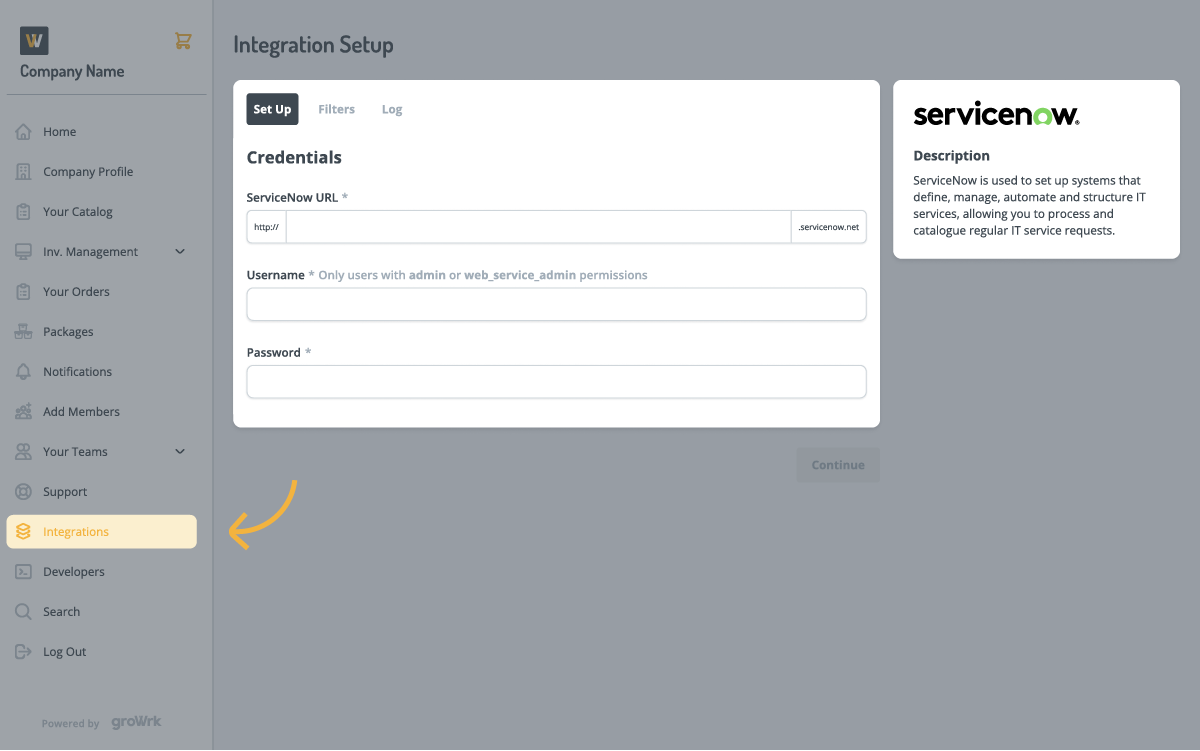The width and height of the screenshot is (1200, 751).
Task: Select the Set Up tab
Action: coord(272,109)
